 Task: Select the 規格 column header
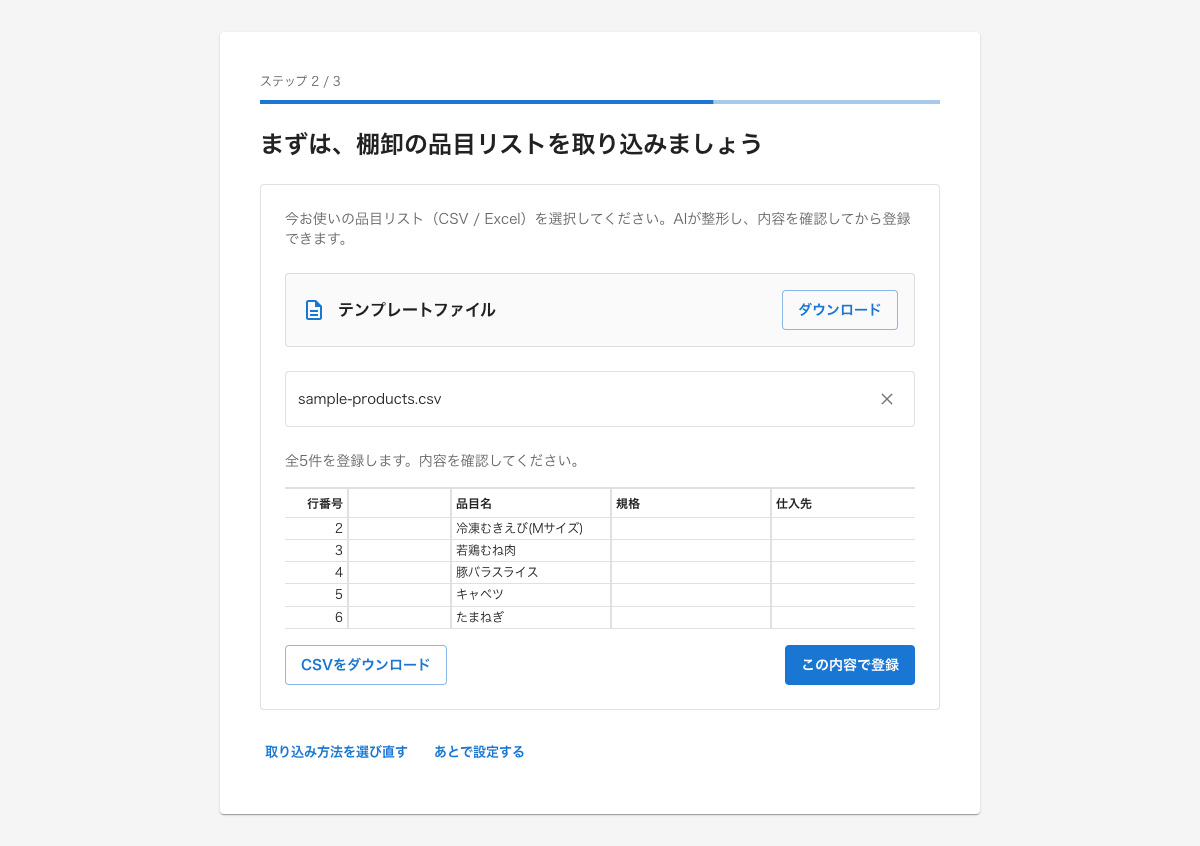691,503
